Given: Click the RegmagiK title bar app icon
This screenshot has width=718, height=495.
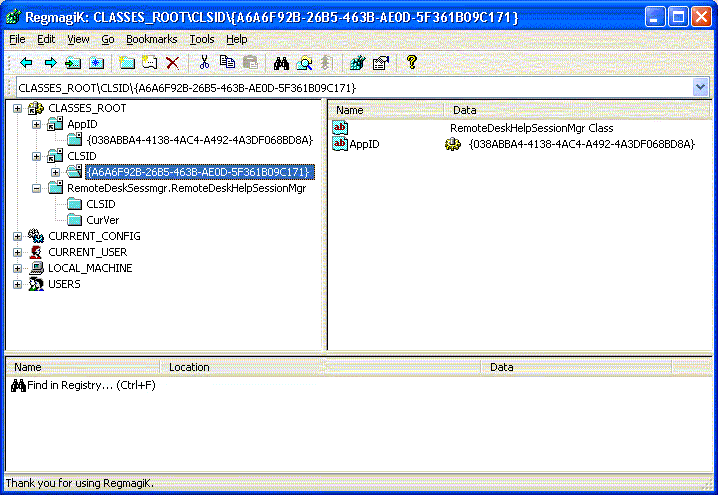Looking at the screenshot, I should click(13, 17).
